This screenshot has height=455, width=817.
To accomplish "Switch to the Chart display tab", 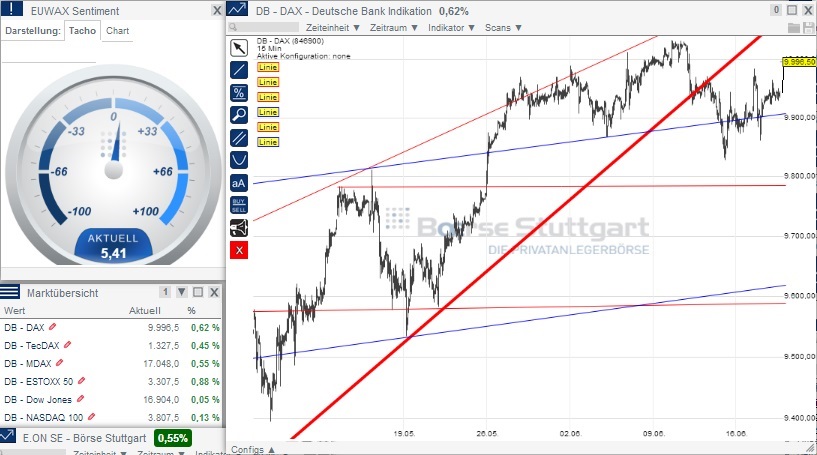I will (117, 31).
